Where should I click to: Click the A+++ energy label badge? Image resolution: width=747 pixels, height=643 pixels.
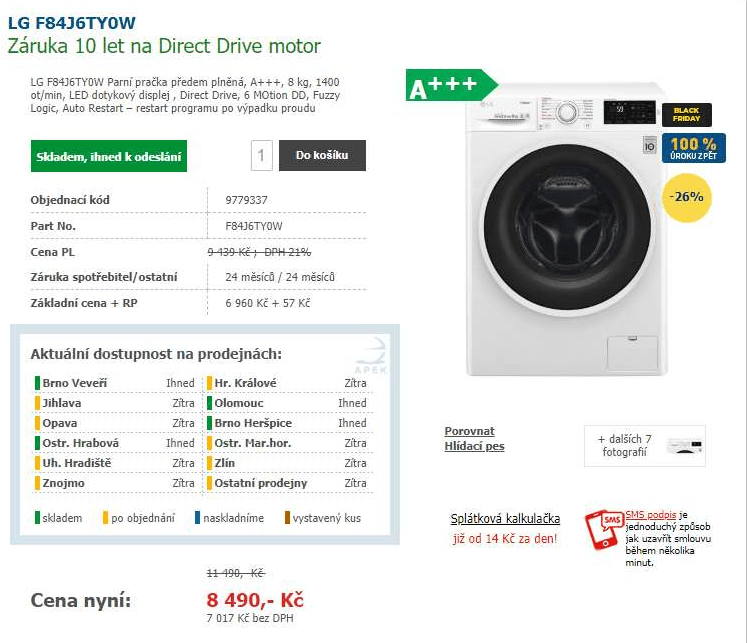(x=451, y=85)
